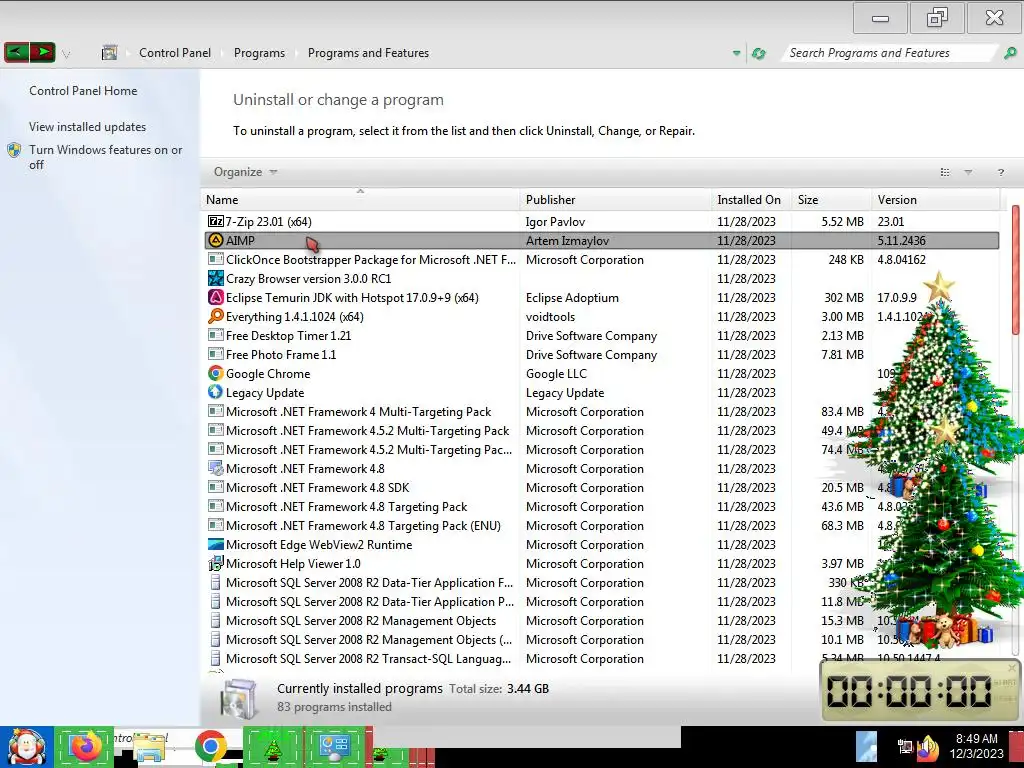Click the Microsoft Edge WebView2 Runtime icon

(x=216, y=545)
